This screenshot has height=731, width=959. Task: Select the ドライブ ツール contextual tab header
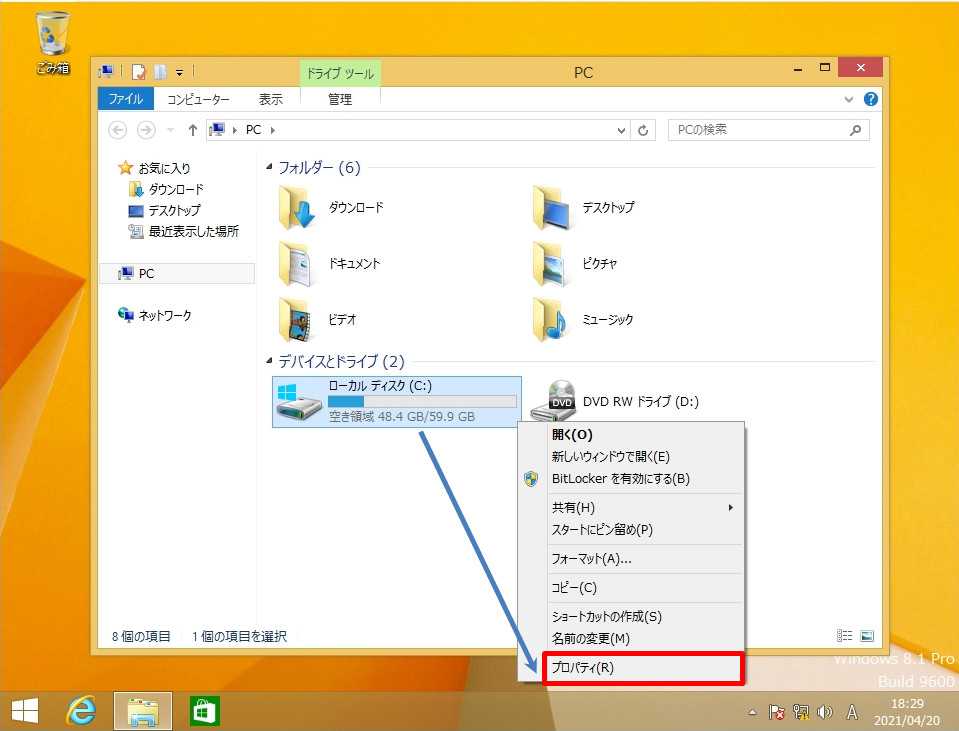click(340, 73)
